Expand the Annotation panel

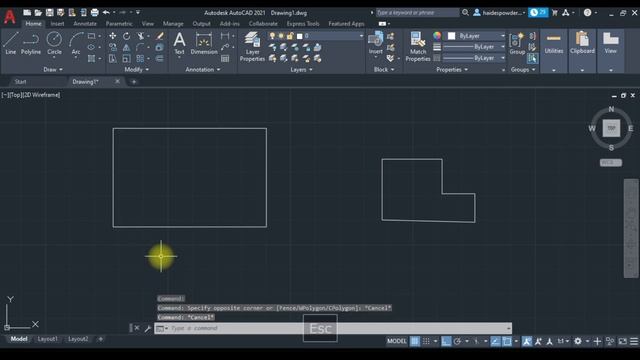[x=203, y=70]
